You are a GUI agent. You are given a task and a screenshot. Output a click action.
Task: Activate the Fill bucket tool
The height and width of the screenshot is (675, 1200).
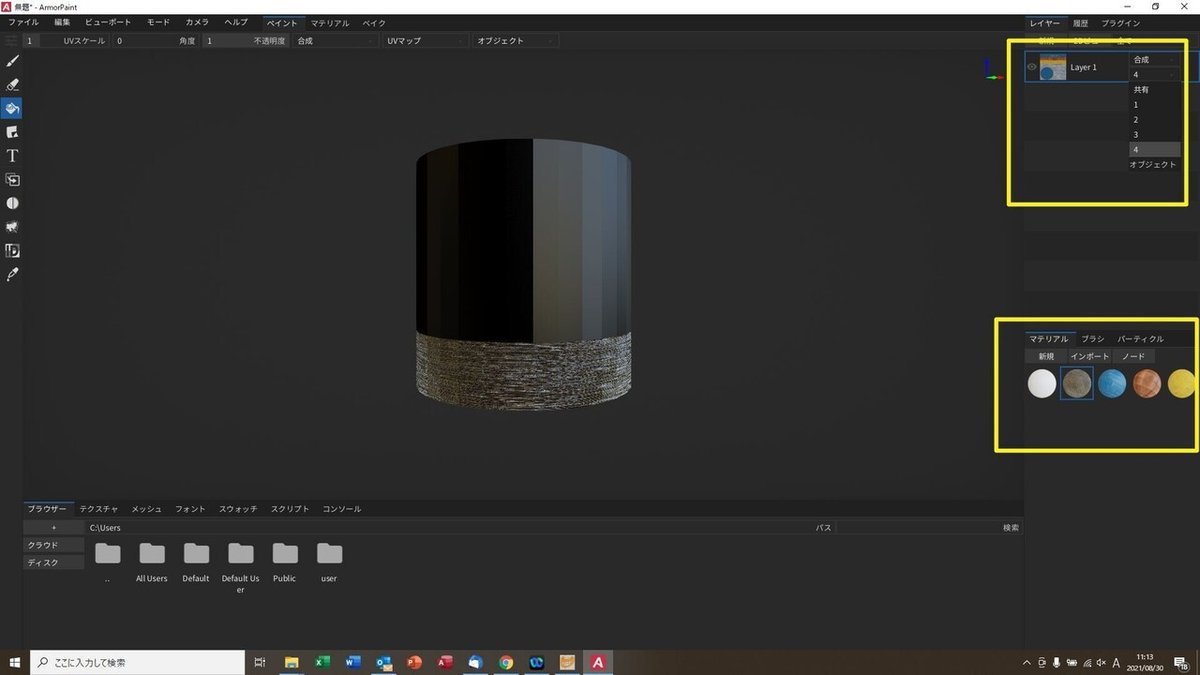point(13,108)
